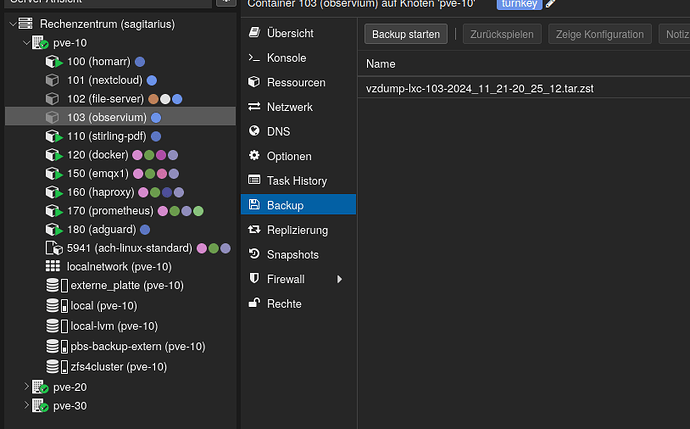Select 5941 (ach-linux-standard) template
Viewport: 690px width, 429px height.
pos(121,248)
